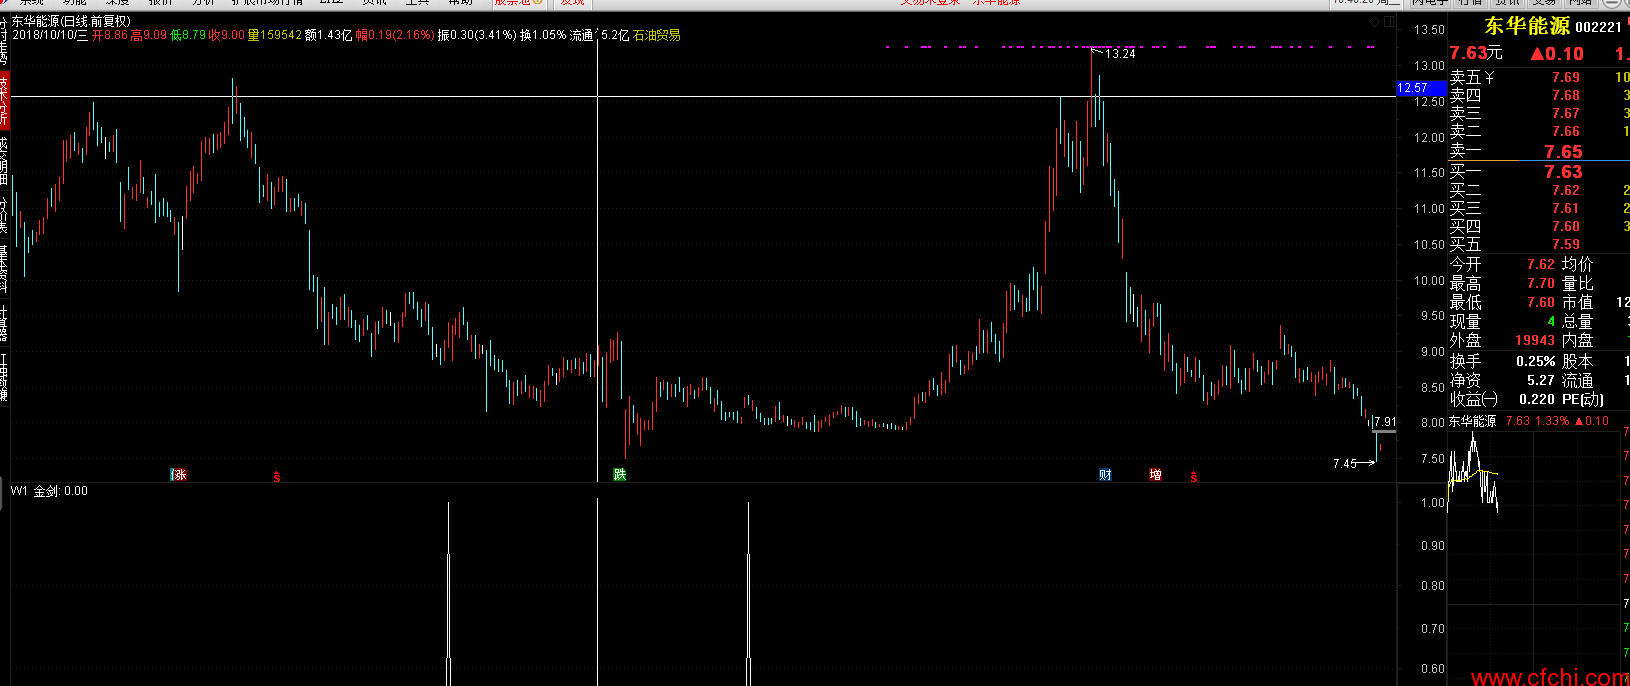Click the panel layout icon beside the diamond
This screenshot has width=1630, height=686.
[1387, 21]
